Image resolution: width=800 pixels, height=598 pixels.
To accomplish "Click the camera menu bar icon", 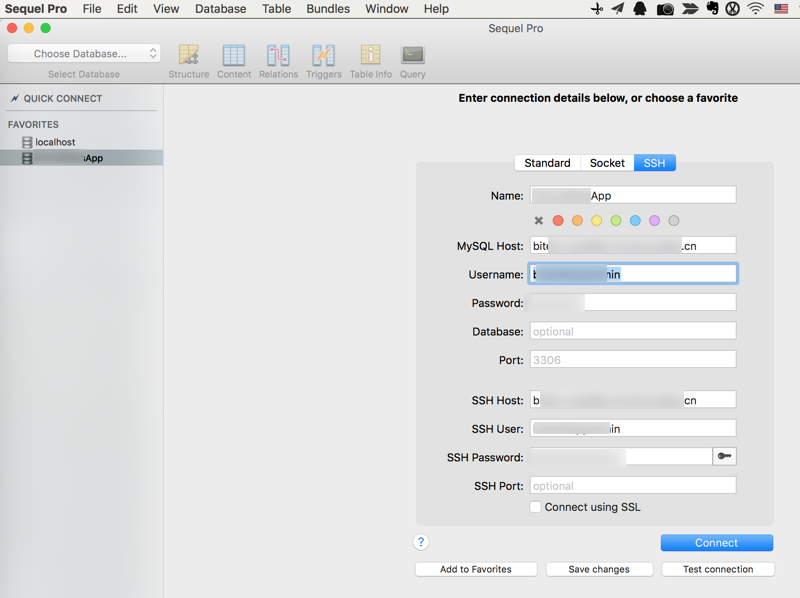I will pyautogui.click(x=665, y=9).
